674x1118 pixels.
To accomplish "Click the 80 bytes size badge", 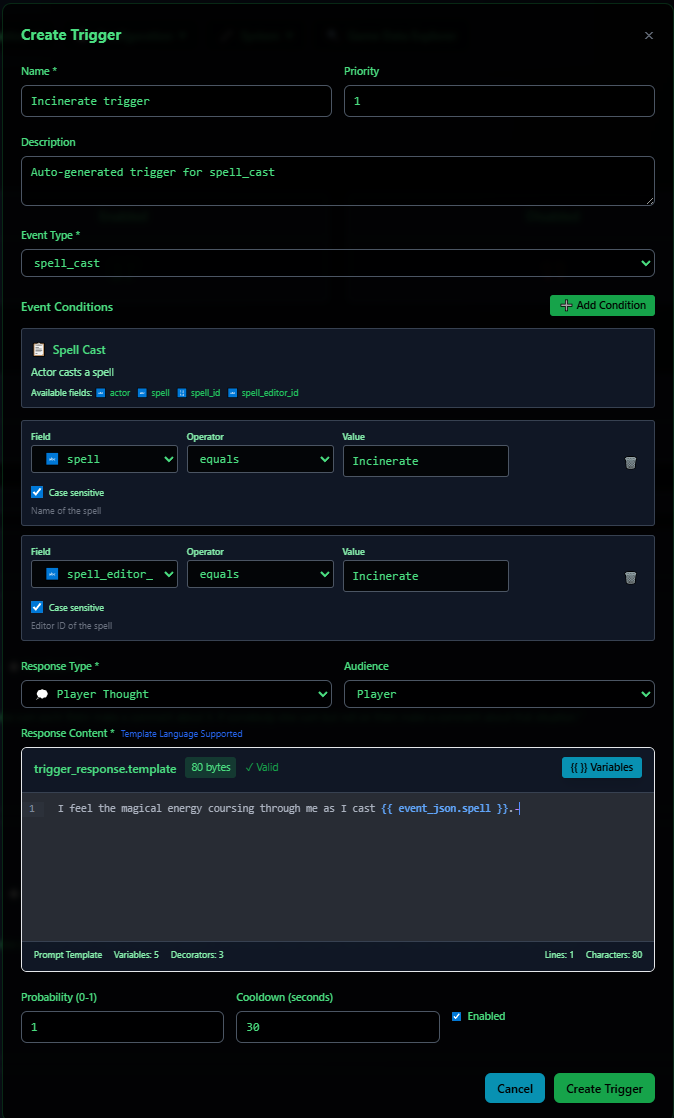I will click(x=210, y=768).
